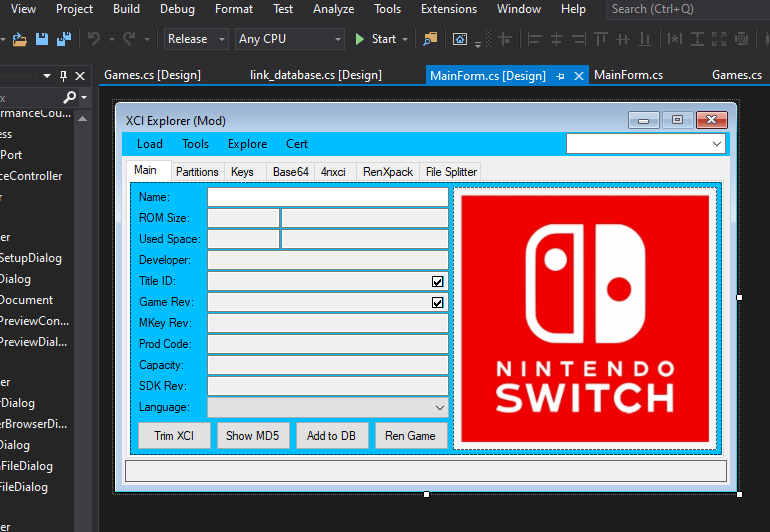Open the Redo history dropdown arrow
Screen dimensions: 770x532
click(147, 39)
